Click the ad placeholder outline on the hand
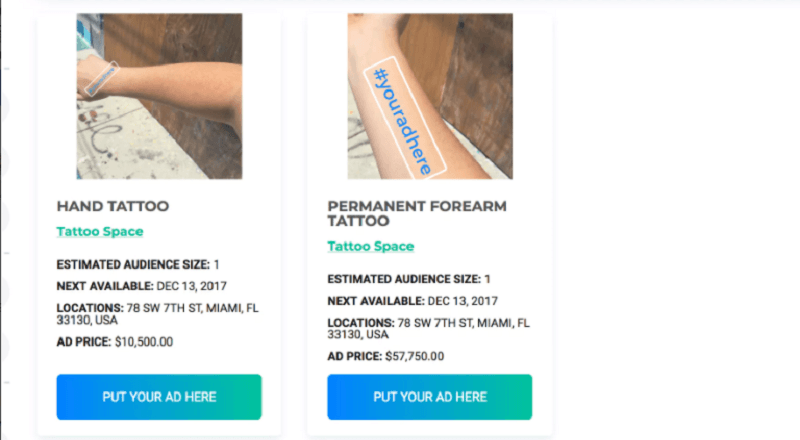 [x=103, y=78]
